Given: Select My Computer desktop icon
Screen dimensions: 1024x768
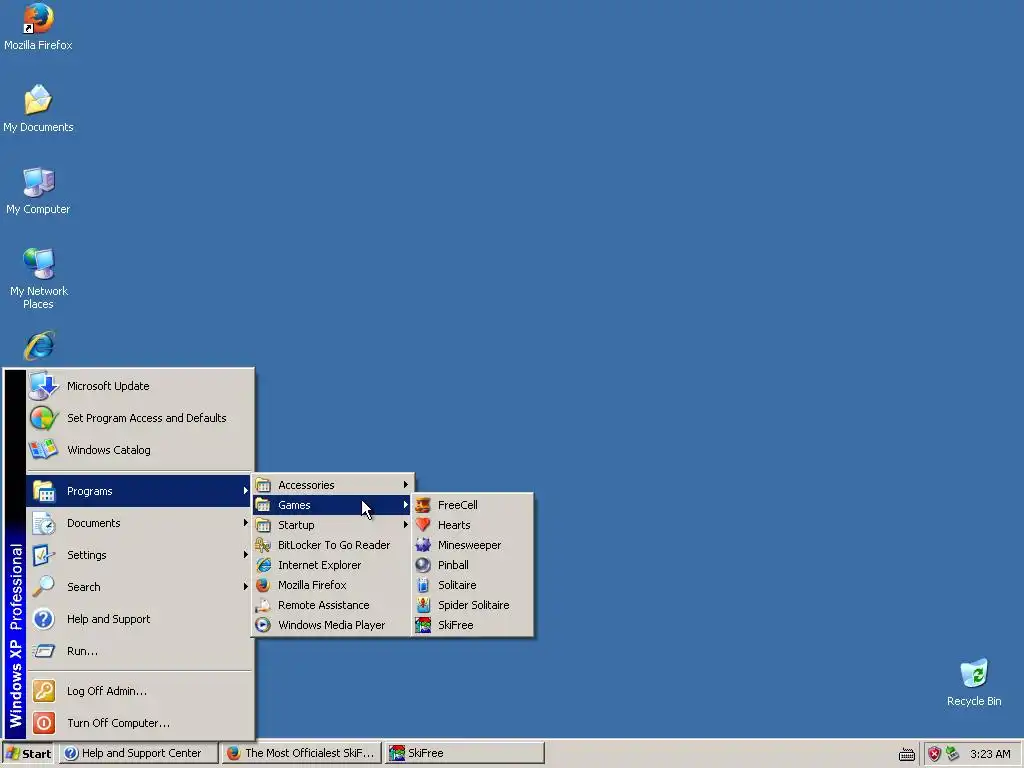Looking at the screenshot, I should click(39, 182).
